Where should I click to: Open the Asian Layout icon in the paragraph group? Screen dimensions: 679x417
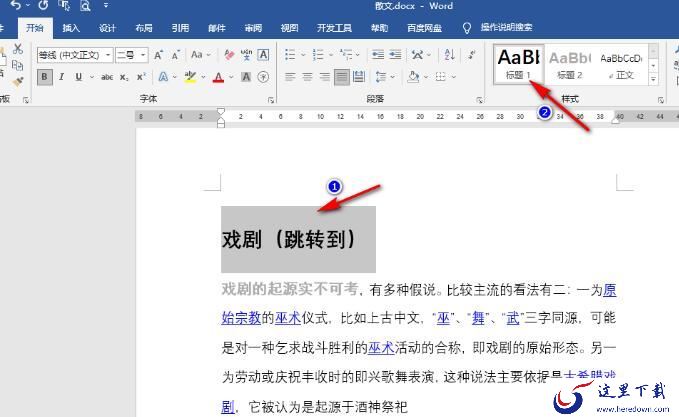pos(417,55)
